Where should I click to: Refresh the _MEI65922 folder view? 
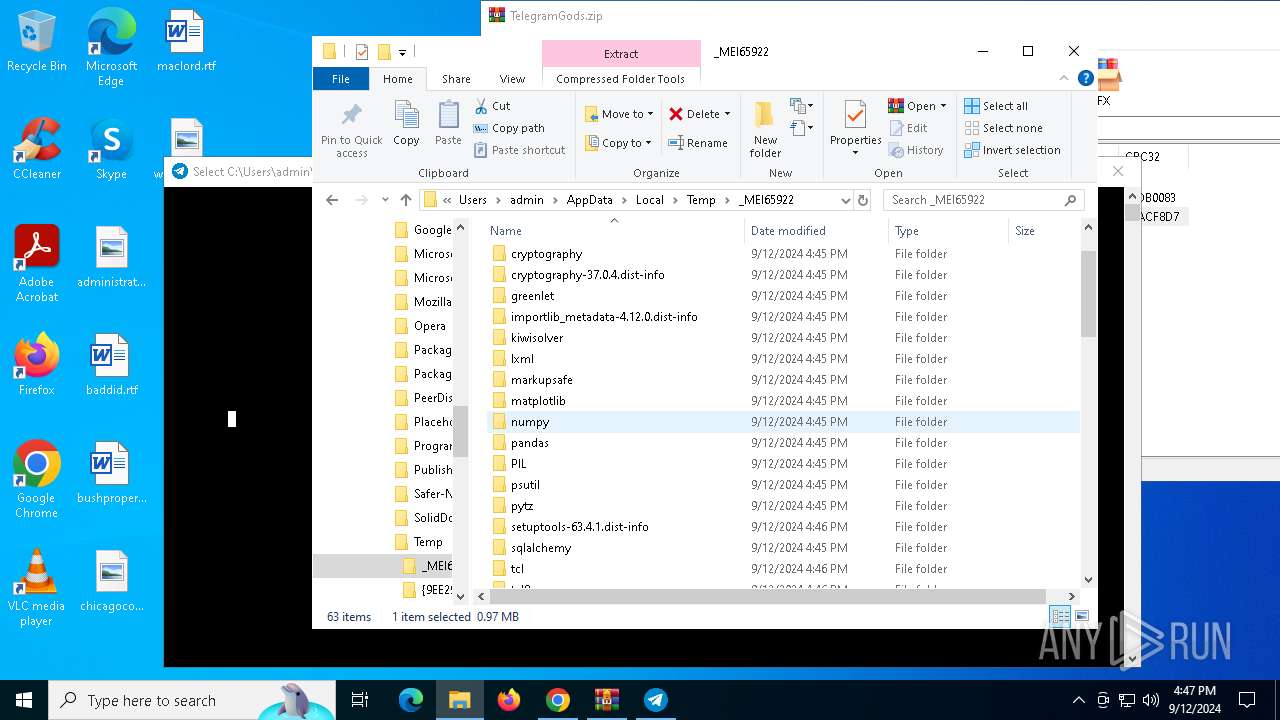point(863,200)
